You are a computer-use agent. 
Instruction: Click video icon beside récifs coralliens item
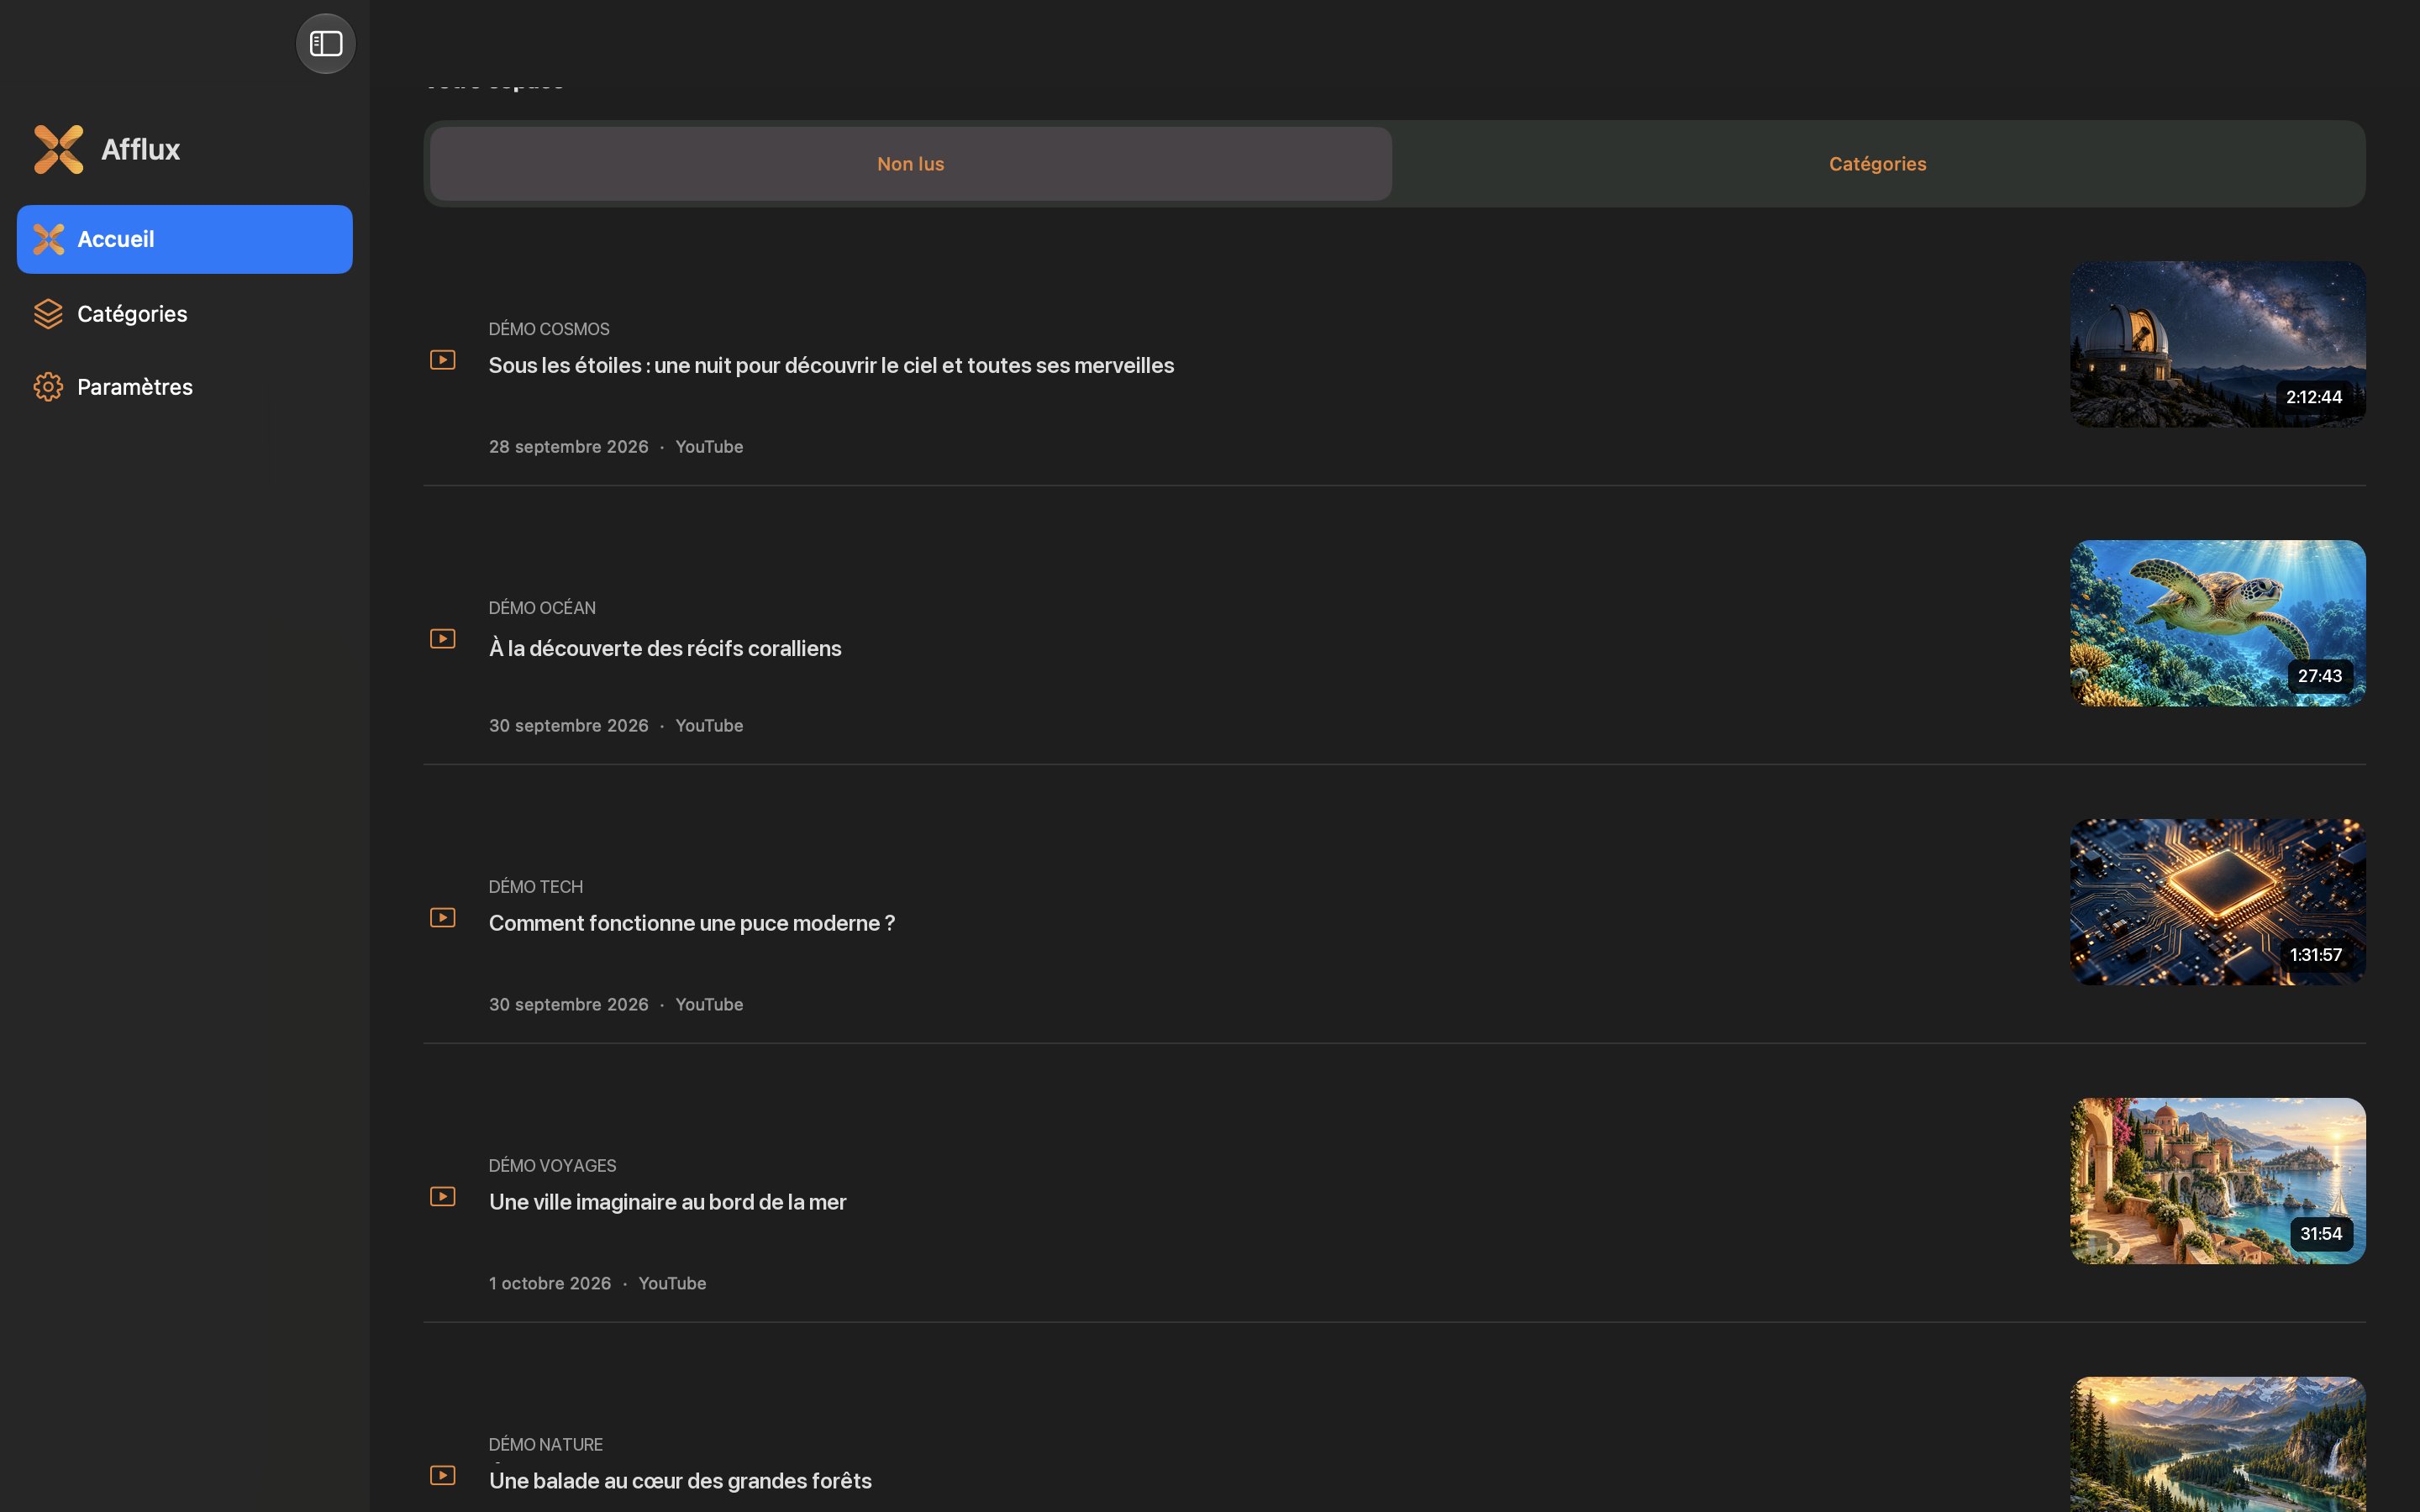[x=443, y=639]
